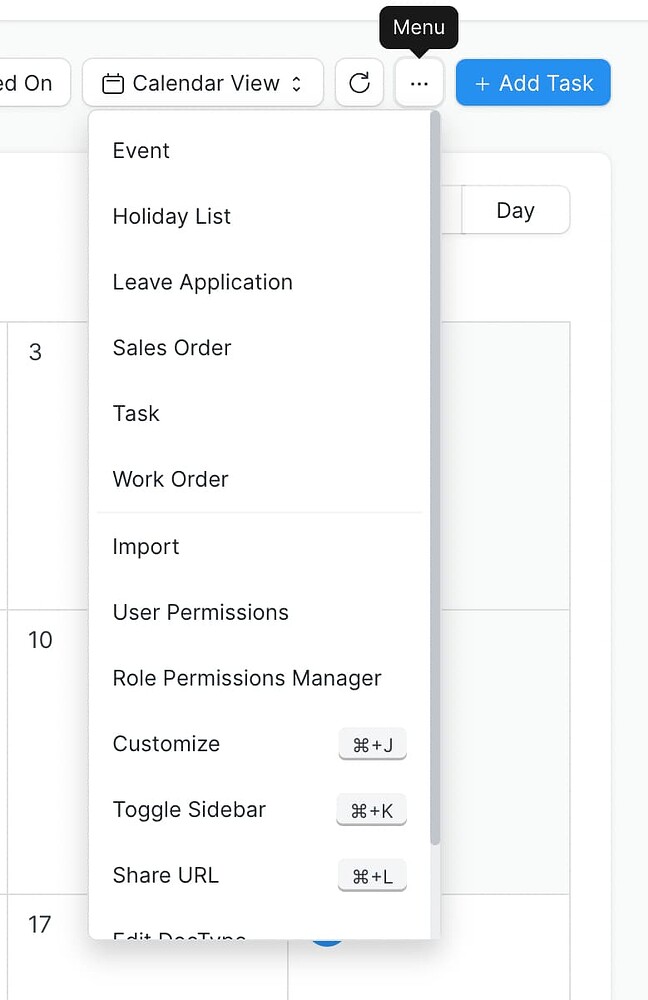The width and height of the screenshot is (648, 1000).
Task: Choose Holiday List in the menu
Action: pyautogui.click(x=171, y=216)
